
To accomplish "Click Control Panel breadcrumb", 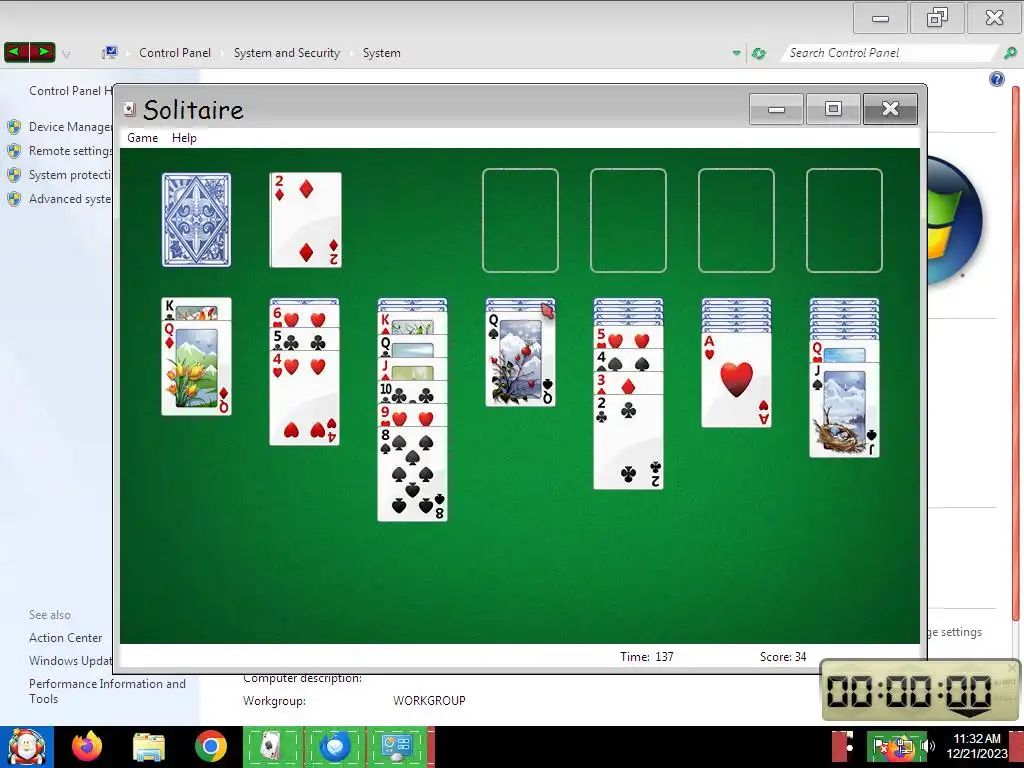I will [x=174, y=53].
